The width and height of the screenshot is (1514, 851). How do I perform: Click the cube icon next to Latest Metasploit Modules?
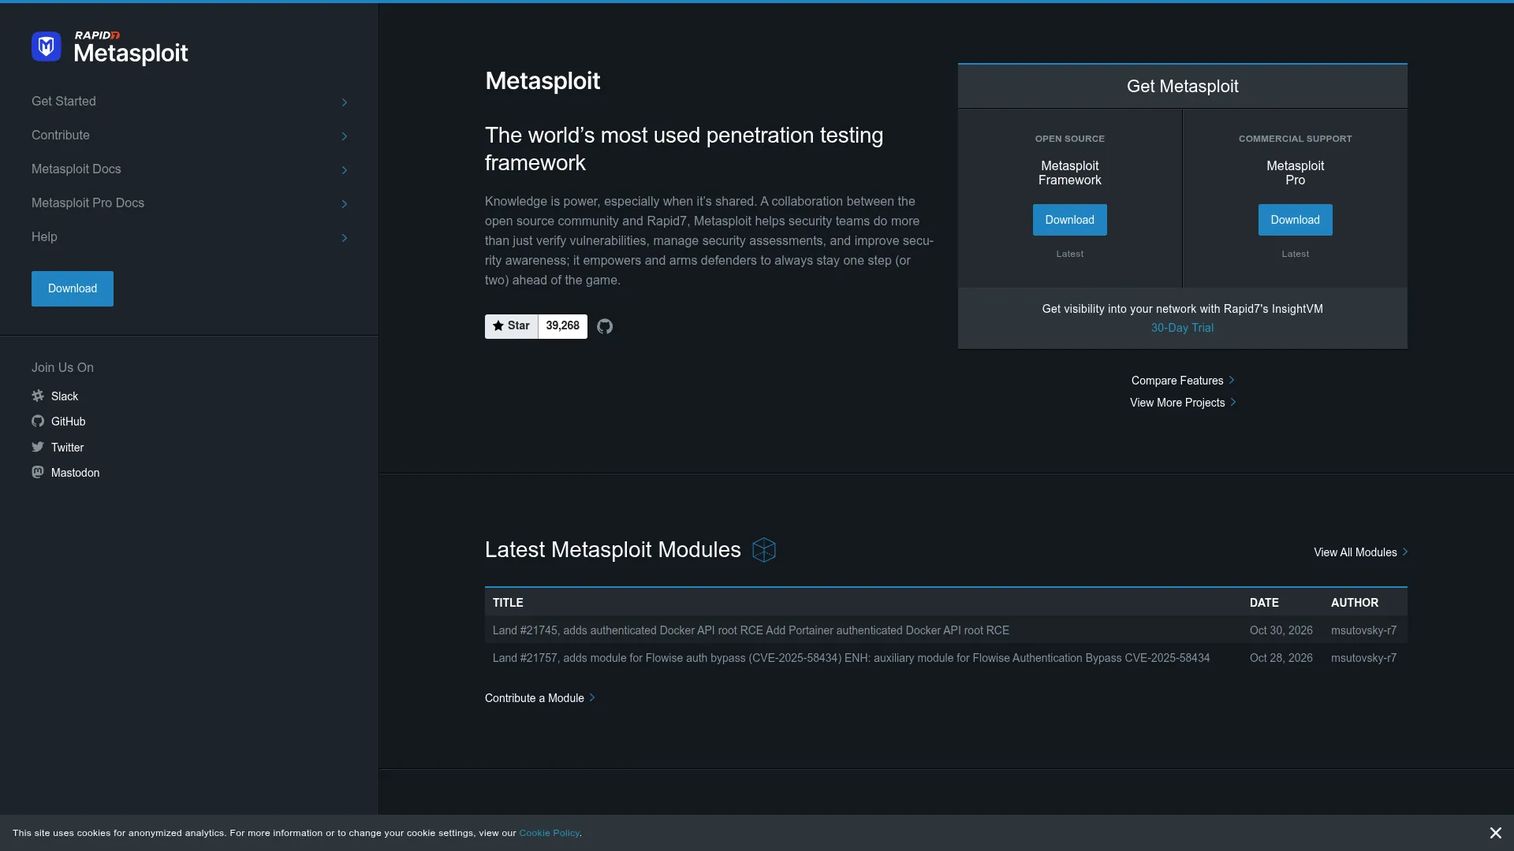click(764, 550)
